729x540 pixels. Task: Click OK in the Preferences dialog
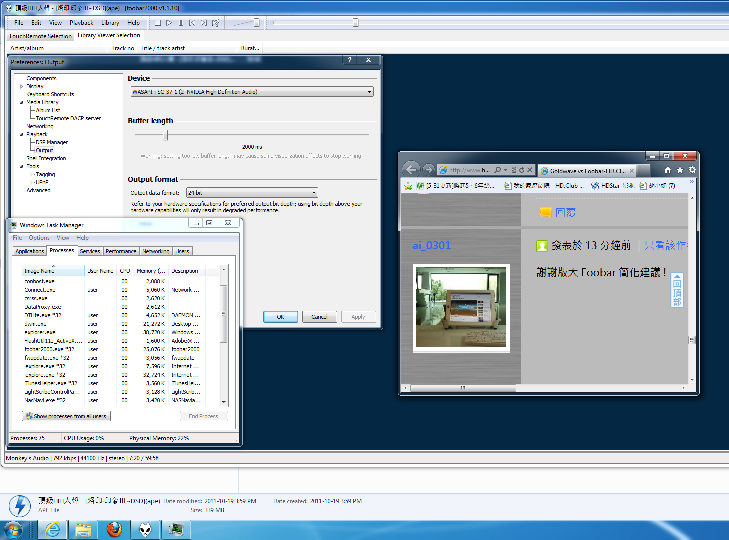(x=280, y=317)
